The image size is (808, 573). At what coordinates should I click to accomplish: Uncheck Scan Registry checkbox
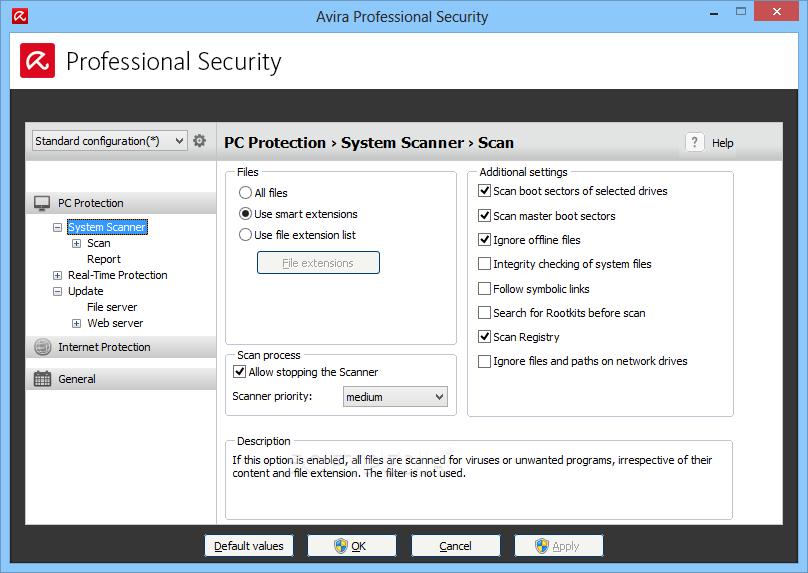(484, 337)
